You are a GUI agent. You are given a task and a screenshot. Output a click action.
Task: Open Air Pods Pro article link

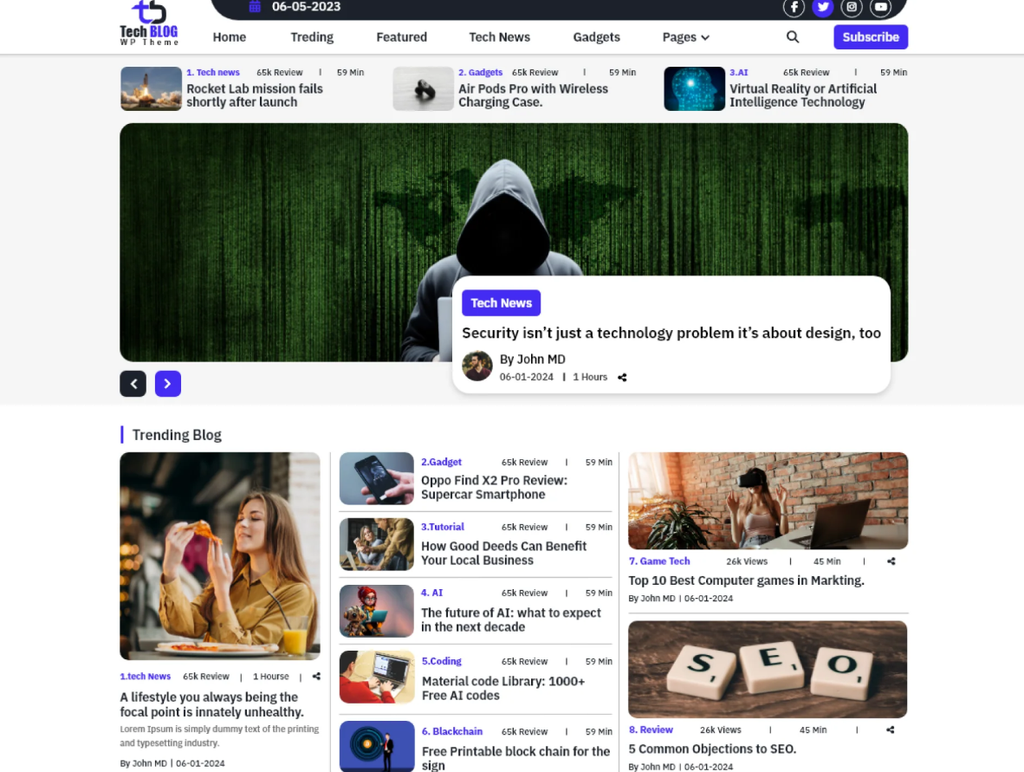(533, 95)
